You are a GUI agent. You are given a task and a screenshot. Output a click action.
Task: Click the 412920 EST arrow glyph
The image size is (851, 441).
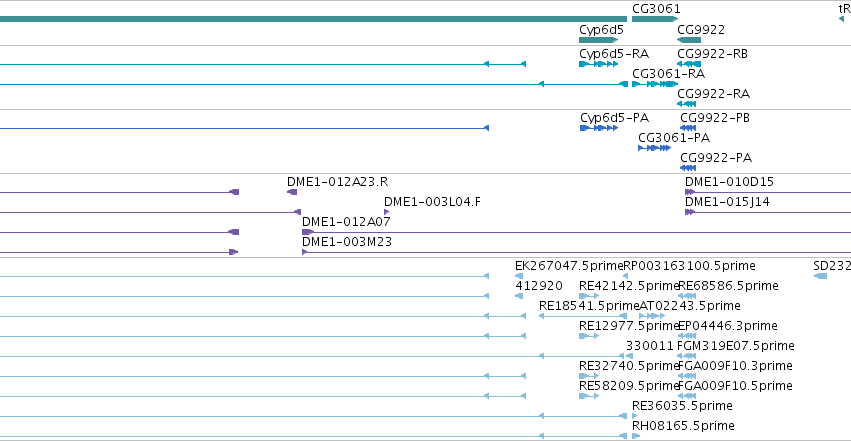[x=519, y=296]
